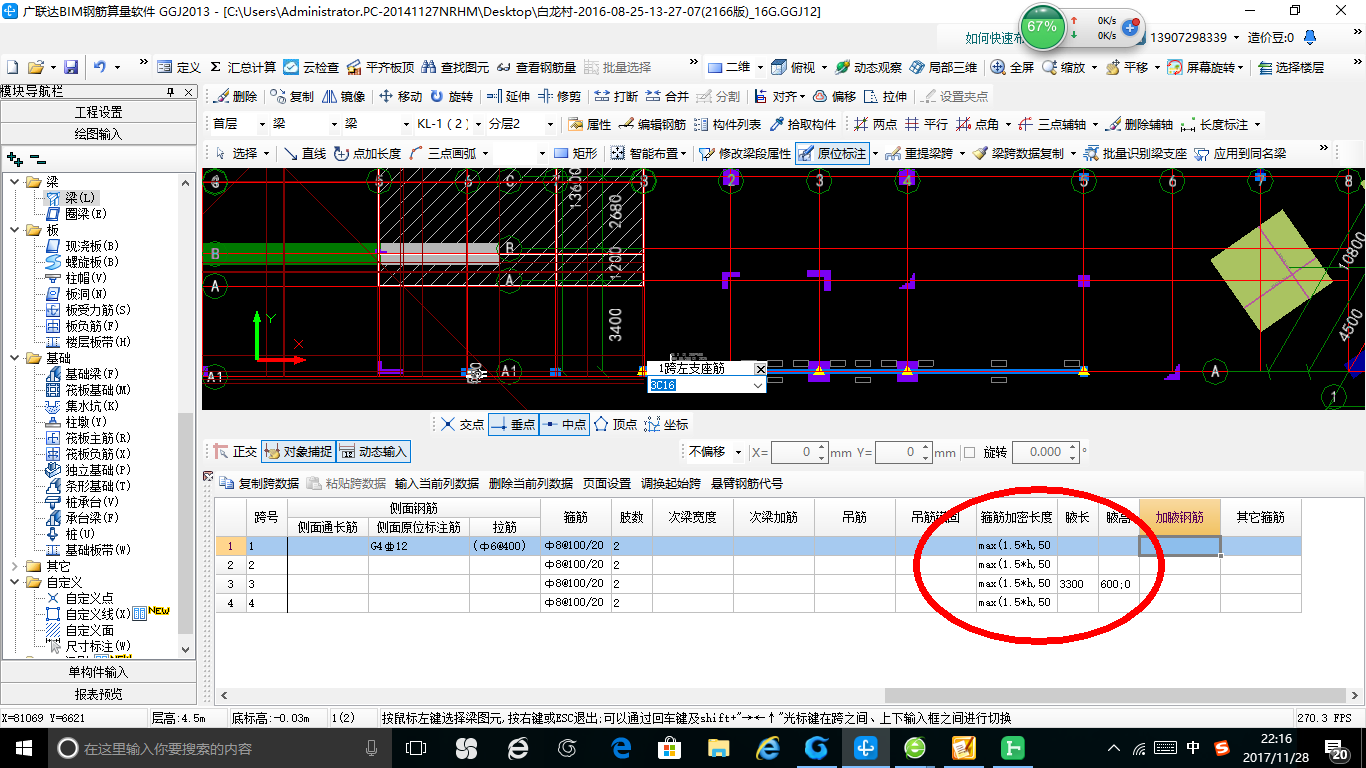Select the 移动 move tool
The height and width of the screenshot is (768, 1366).
click(401, 96)
